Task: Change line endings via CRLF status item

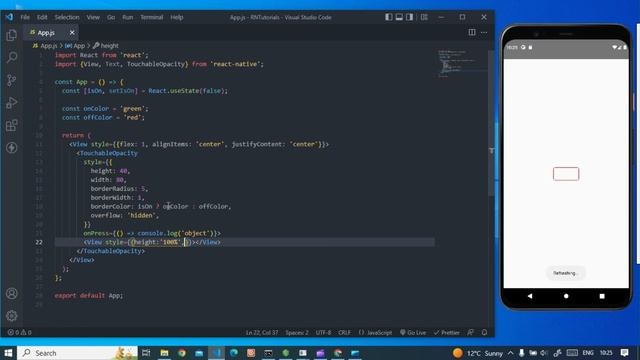Action: 344,332
